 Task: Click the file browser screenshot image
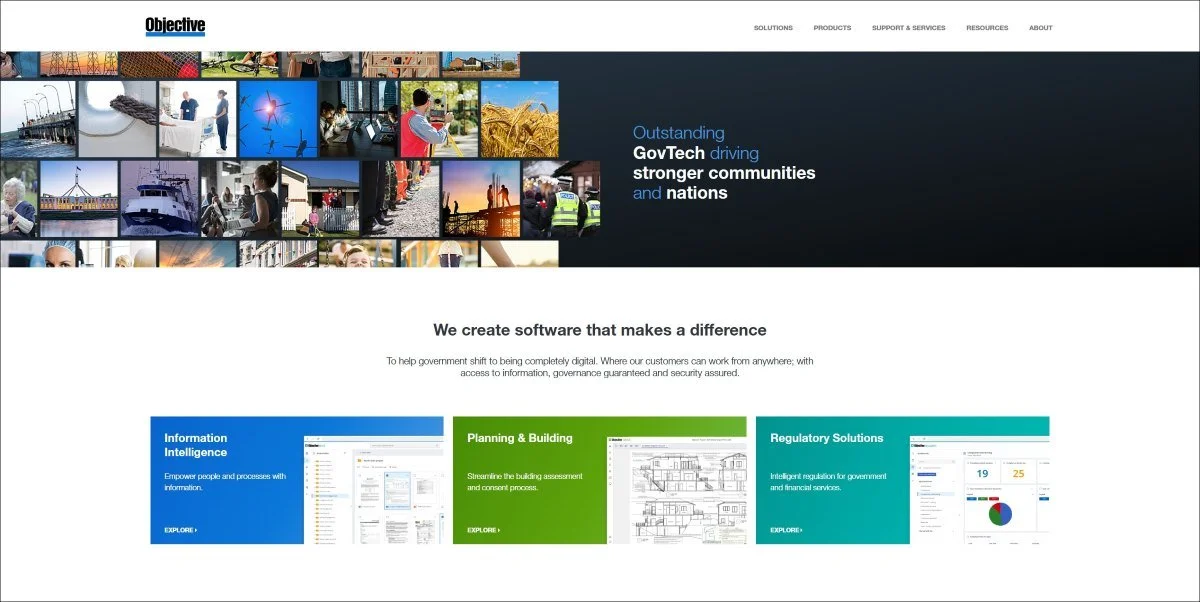[373, 490]
